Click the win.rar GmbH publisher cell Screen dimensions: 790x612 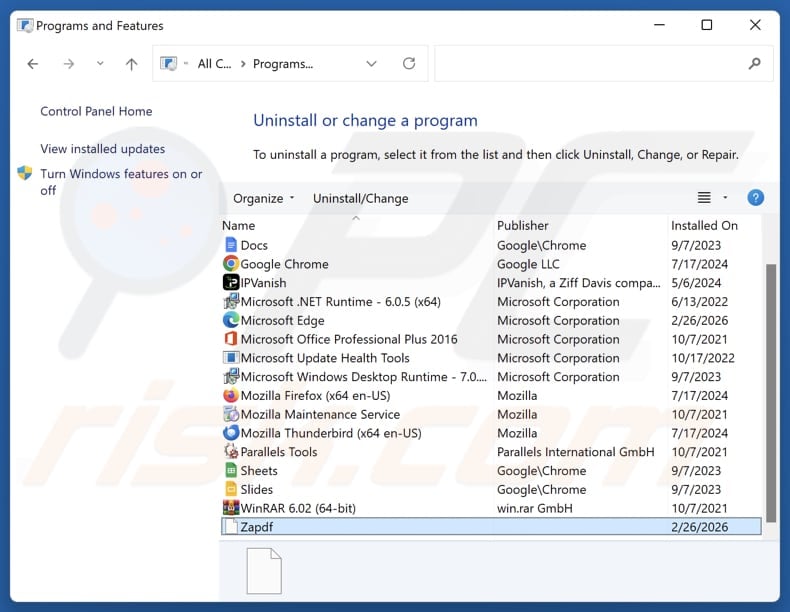click(x=535, y=508)
